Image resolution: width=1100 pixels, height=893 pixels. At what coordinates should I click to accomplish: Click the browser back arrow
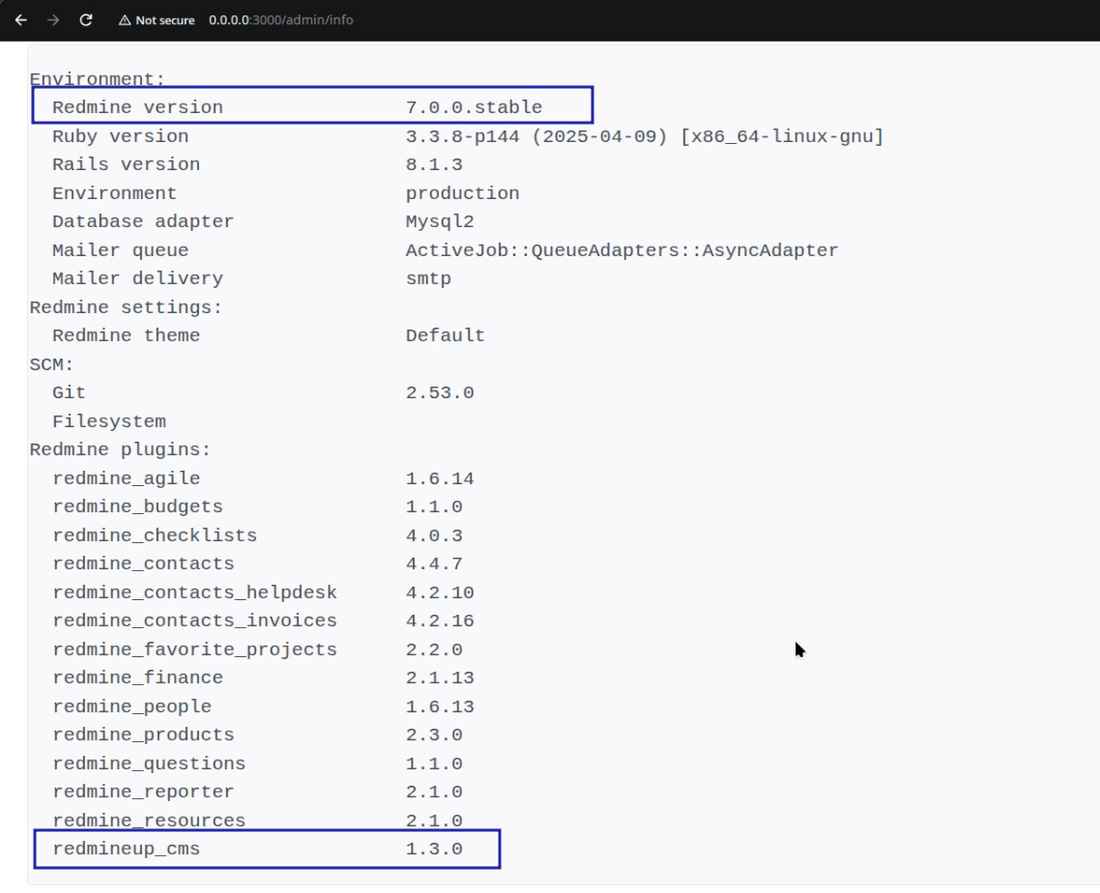(x=21, y=20)
